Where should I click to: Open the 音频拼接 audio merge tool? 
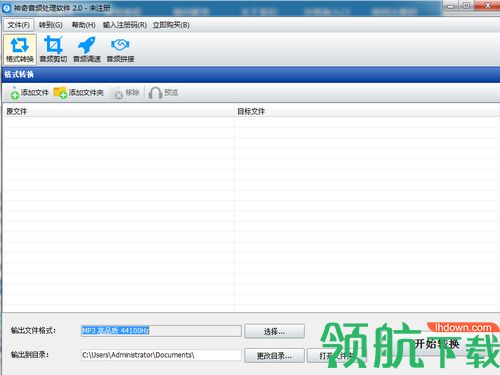(x=120, y=49)
